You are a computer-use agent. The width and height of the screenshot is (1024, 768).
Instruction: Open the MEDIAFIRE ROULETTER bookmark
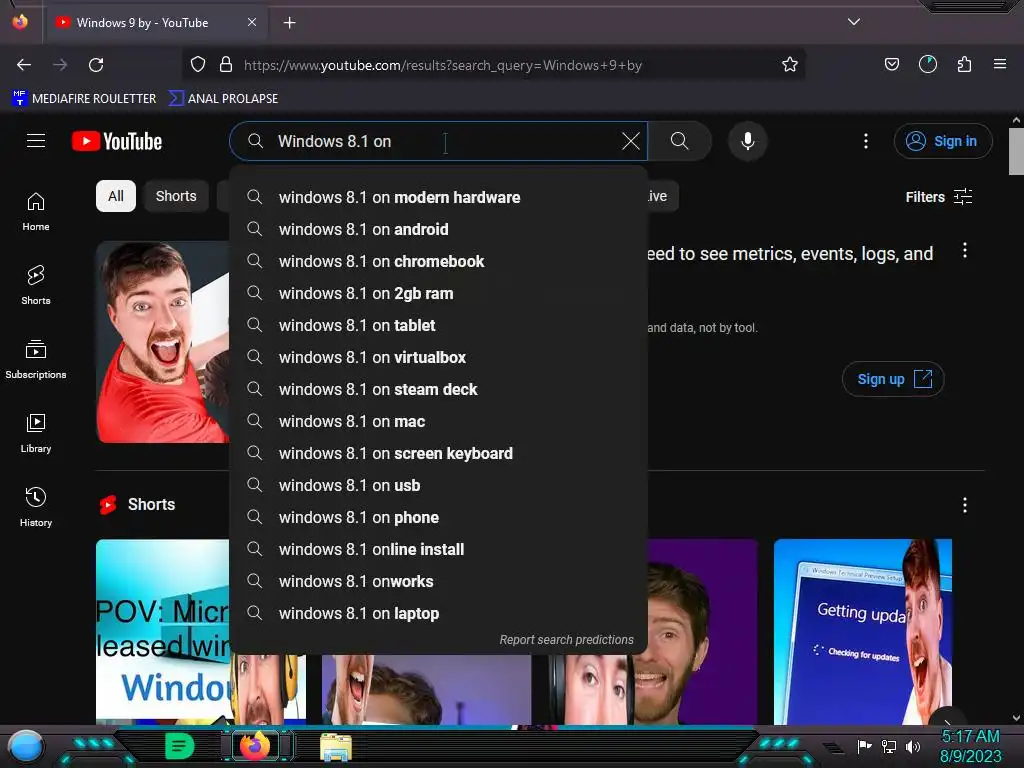pos(84,99)
